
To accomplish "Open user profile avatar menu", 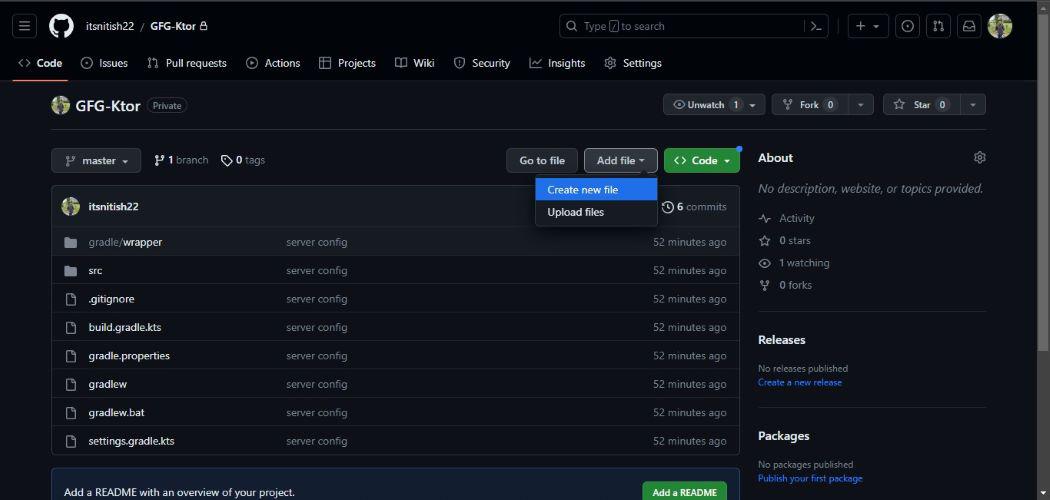I will click(x=1000, y=26).
